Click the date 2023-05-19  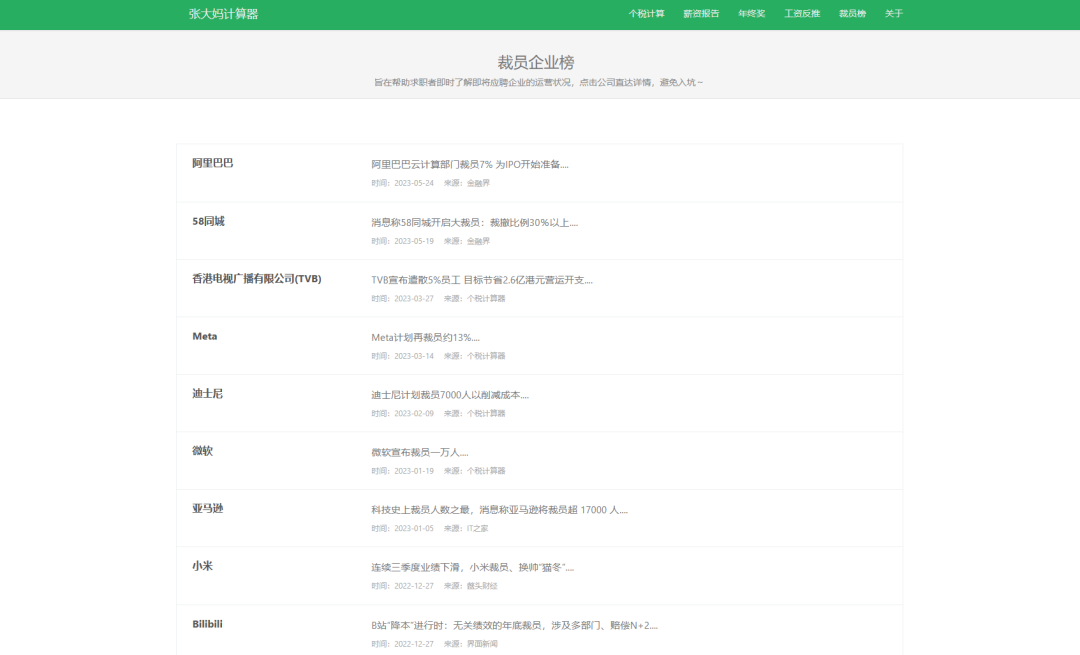pyautogui.click(x=414, y=241)
